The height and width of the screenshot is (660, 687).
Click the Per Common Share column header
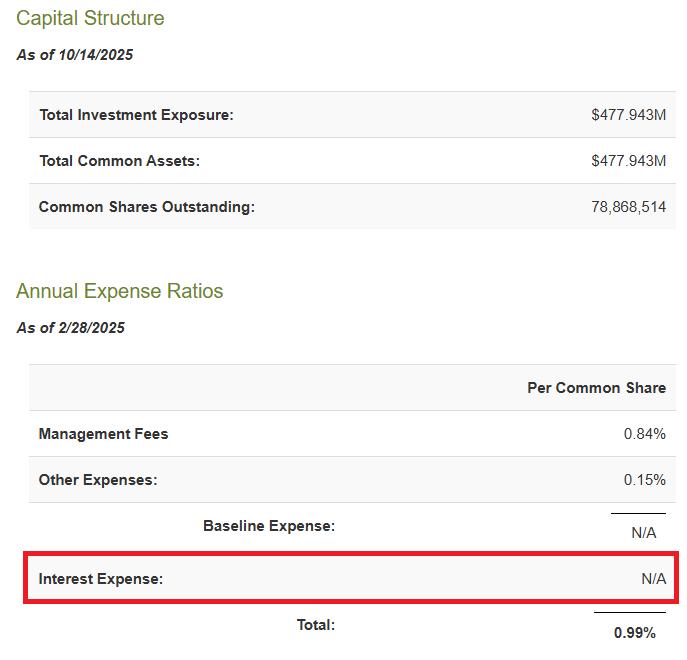596,388
